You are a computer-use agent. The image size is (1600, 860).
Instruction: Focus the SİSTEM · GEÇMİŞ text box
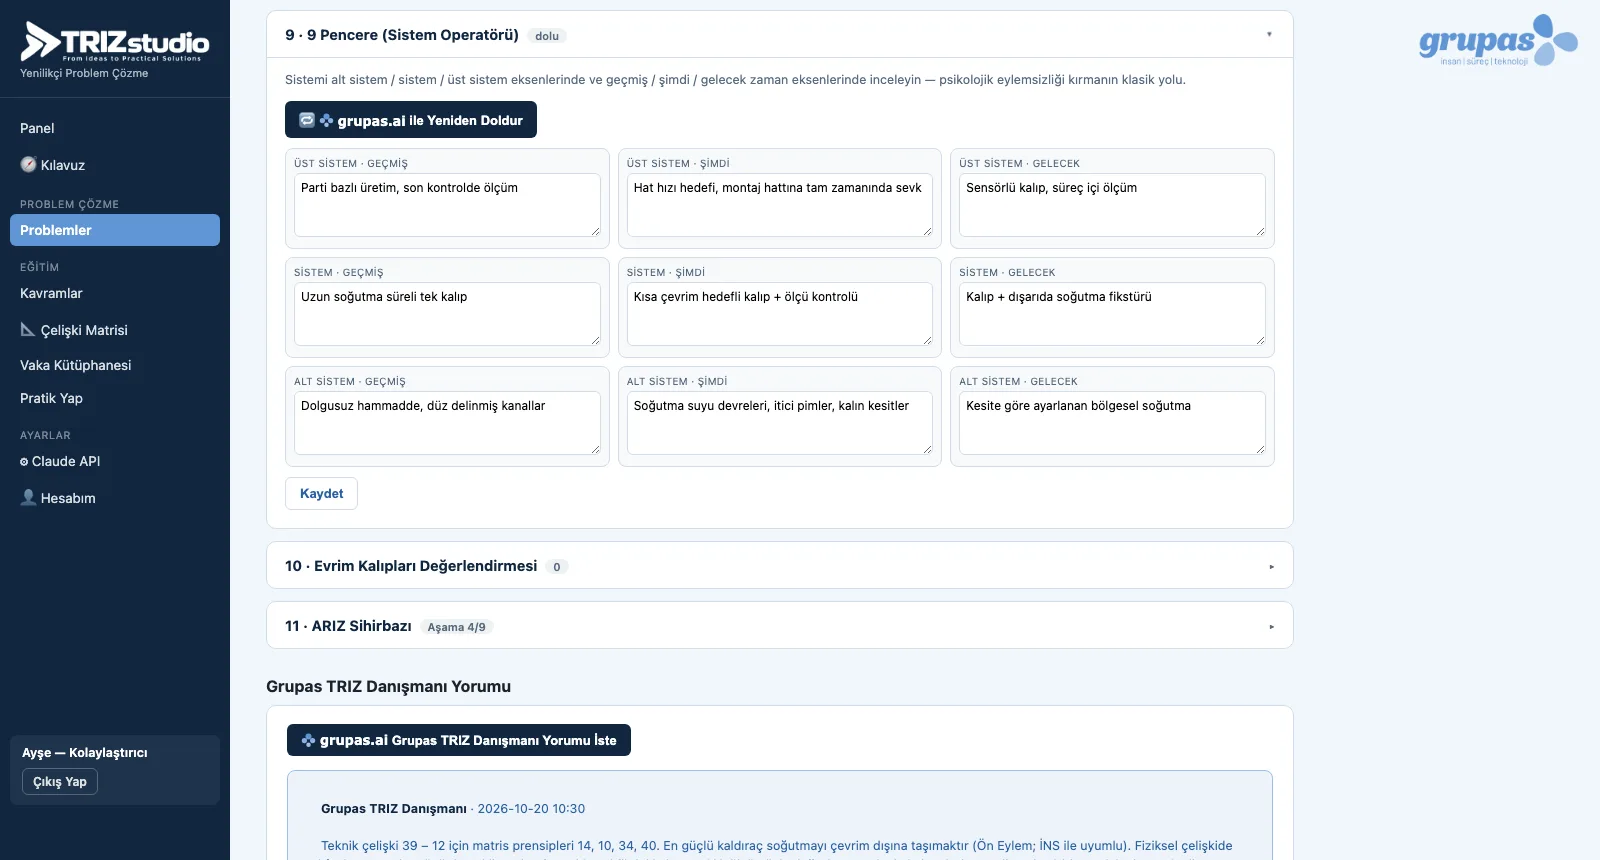tap(447, 314)
